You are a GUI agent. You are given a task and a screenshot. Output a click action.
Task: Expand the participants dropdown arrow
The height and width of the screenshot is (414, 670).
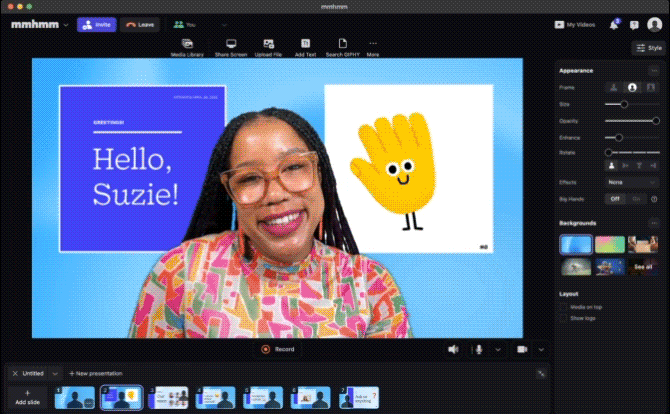tap(224, 25)
